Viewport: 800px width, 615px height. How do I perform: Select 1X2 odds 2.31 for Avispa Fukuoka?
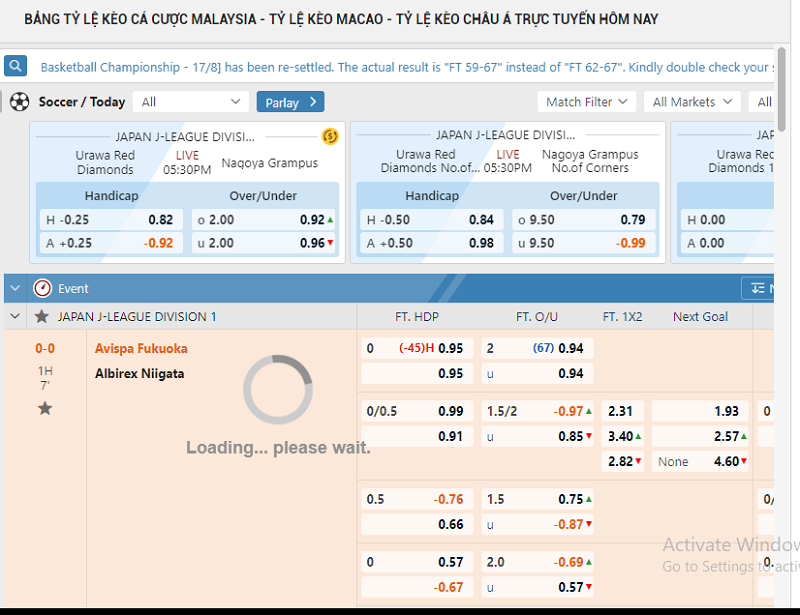pyautogui.click(x=621, y=411)
